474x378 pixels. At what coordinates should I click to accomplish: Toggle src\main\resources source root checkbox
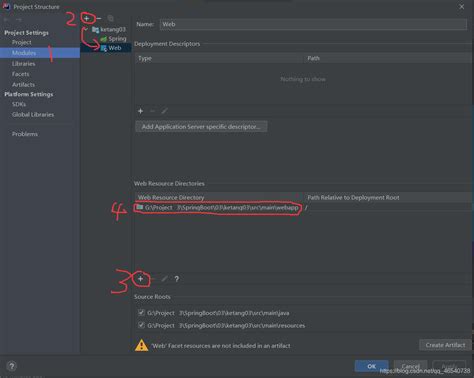(141, 325)
